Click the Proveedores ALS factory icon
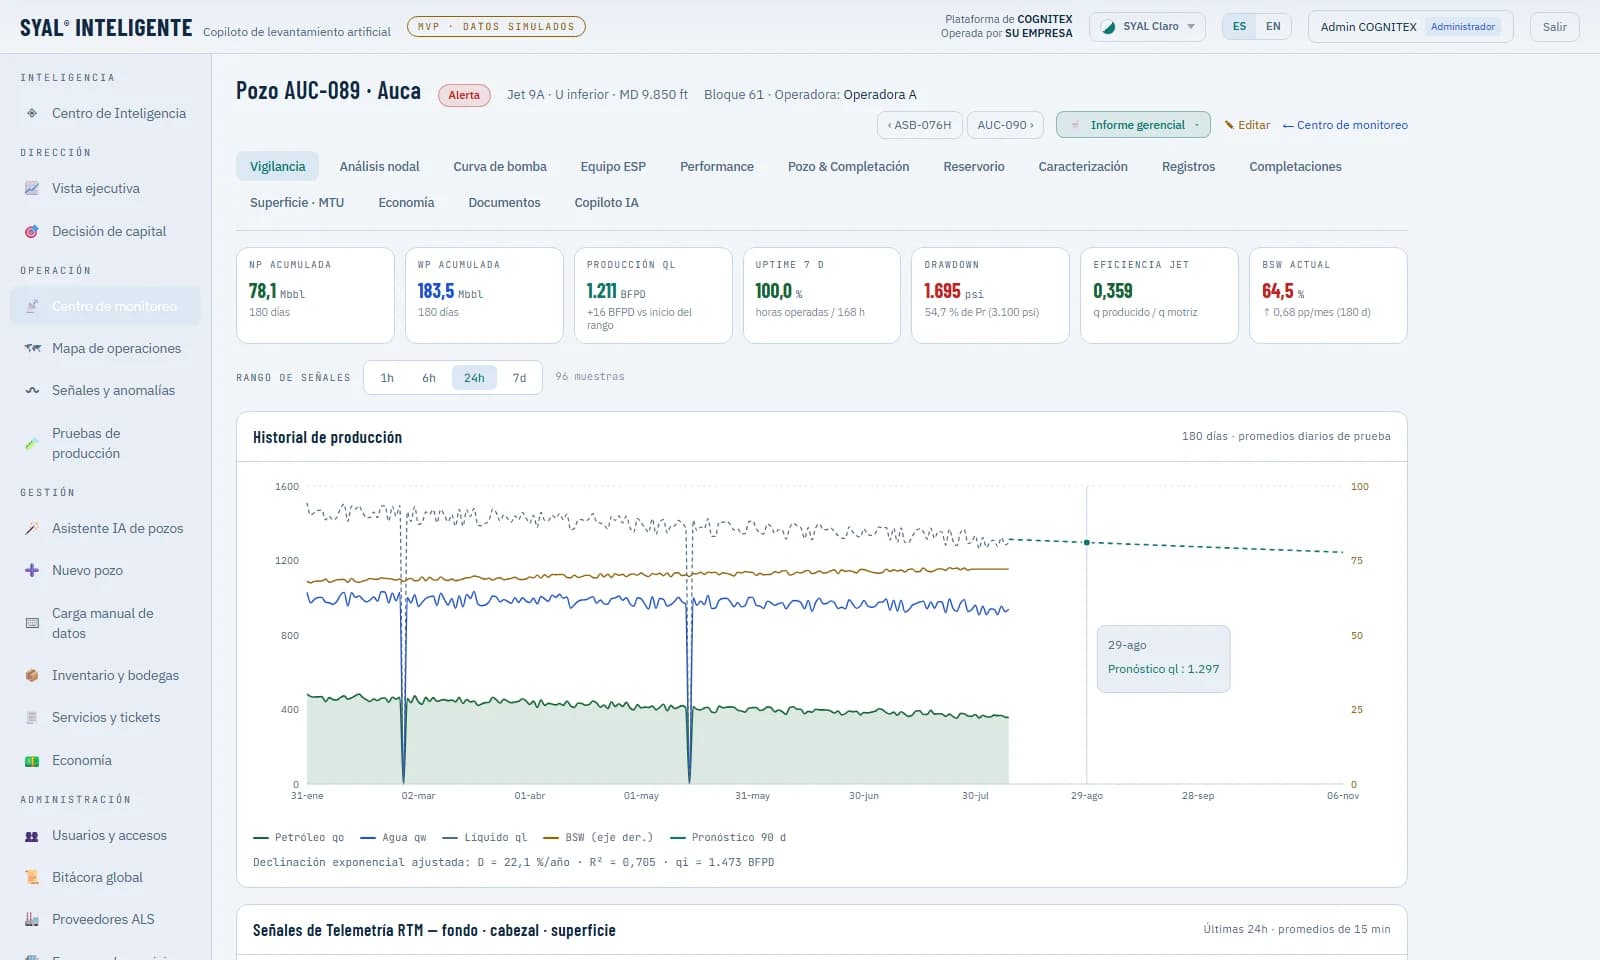The width and height of the screenshot is (1600, 960). pos(32,919)
